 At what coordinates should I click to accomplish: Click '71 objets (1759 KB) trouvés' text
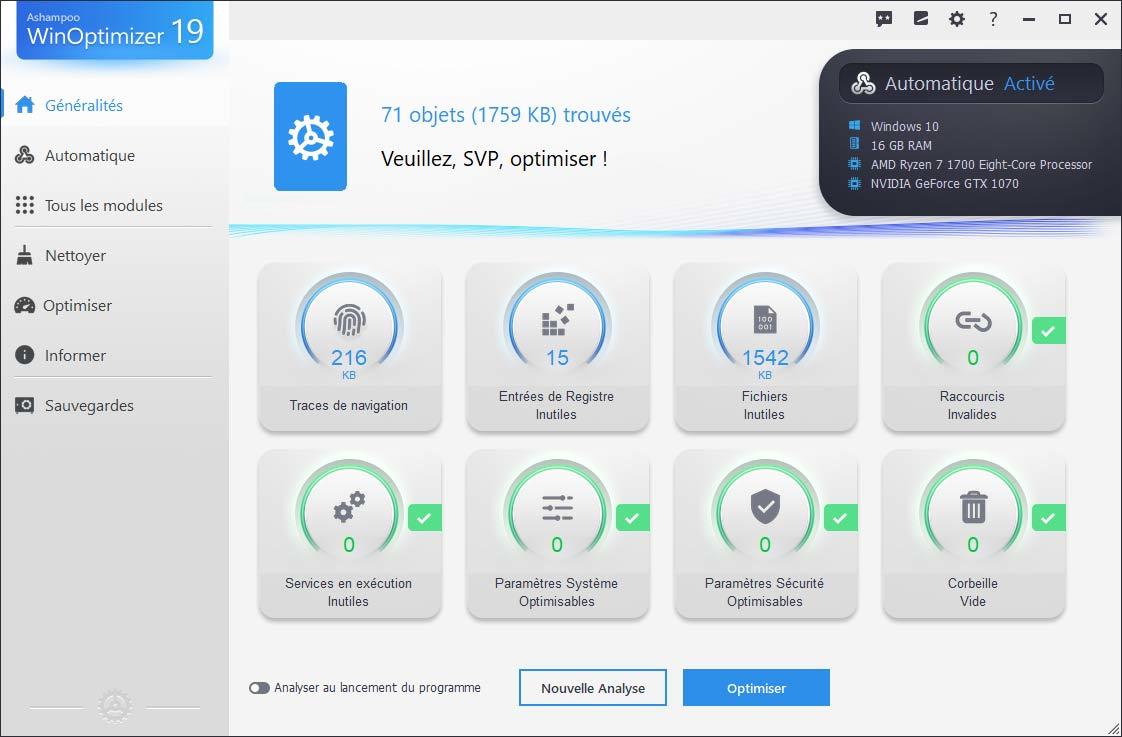tap(506, 115)
